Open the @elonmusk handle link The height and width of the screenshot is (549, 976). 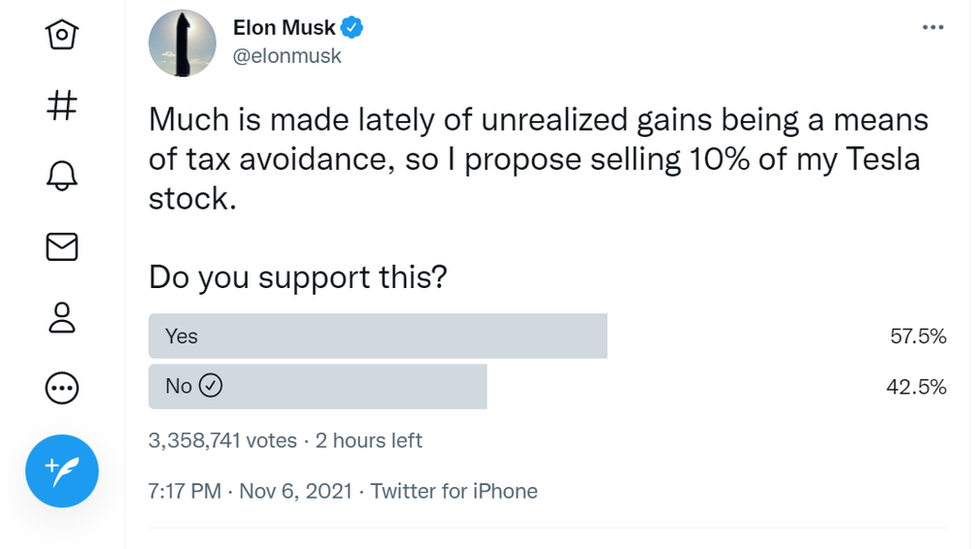(x=287, y=56)
